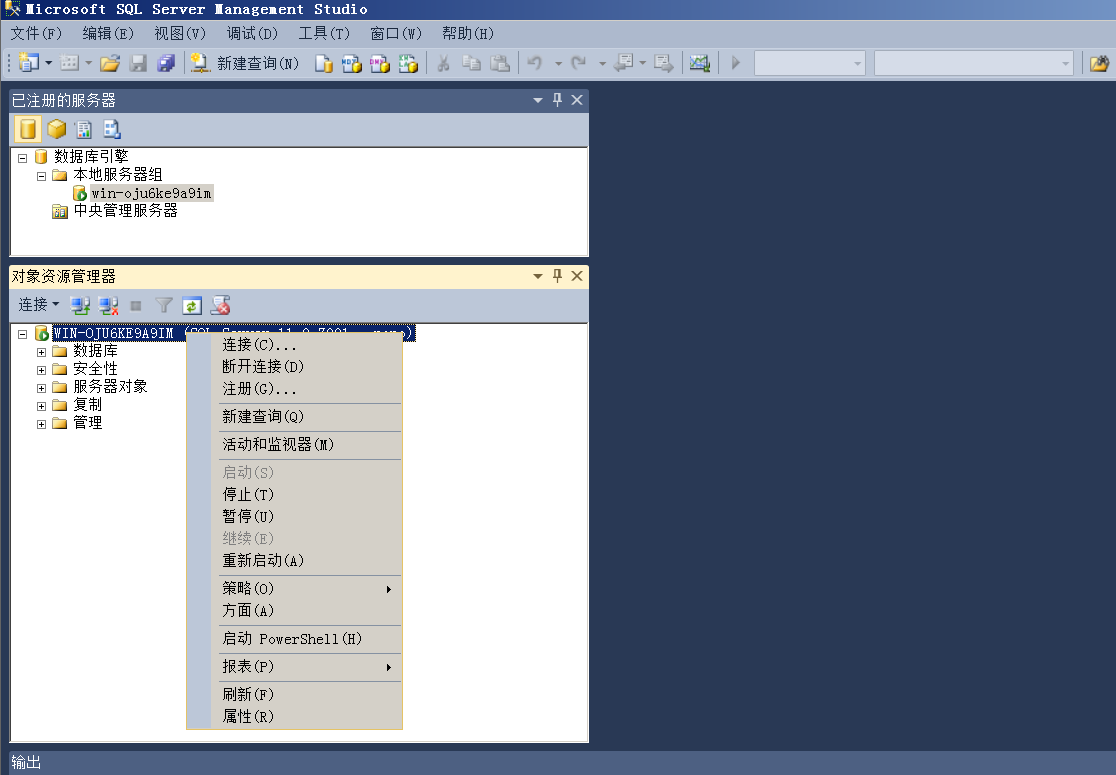Click the Cut scissors icon
This screenshot has height=775, width=1116.
tap(443, 63)
